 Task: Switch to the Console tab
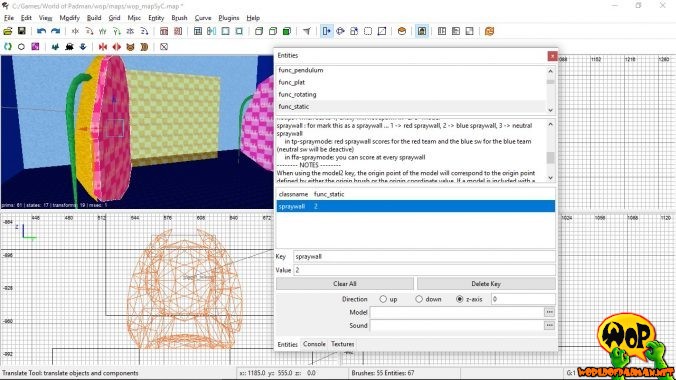coord(314,344)
